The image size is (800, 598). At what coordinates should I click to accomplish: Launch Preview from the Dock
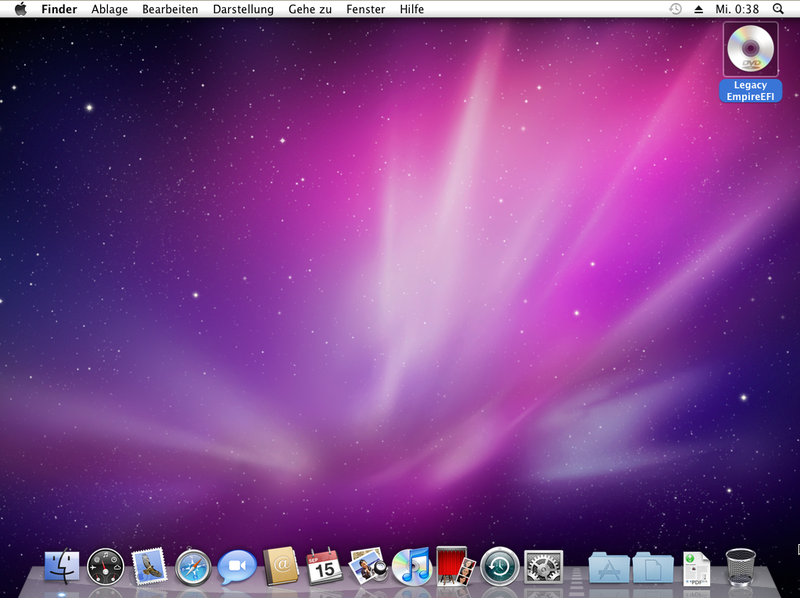(x=368, y=566)
